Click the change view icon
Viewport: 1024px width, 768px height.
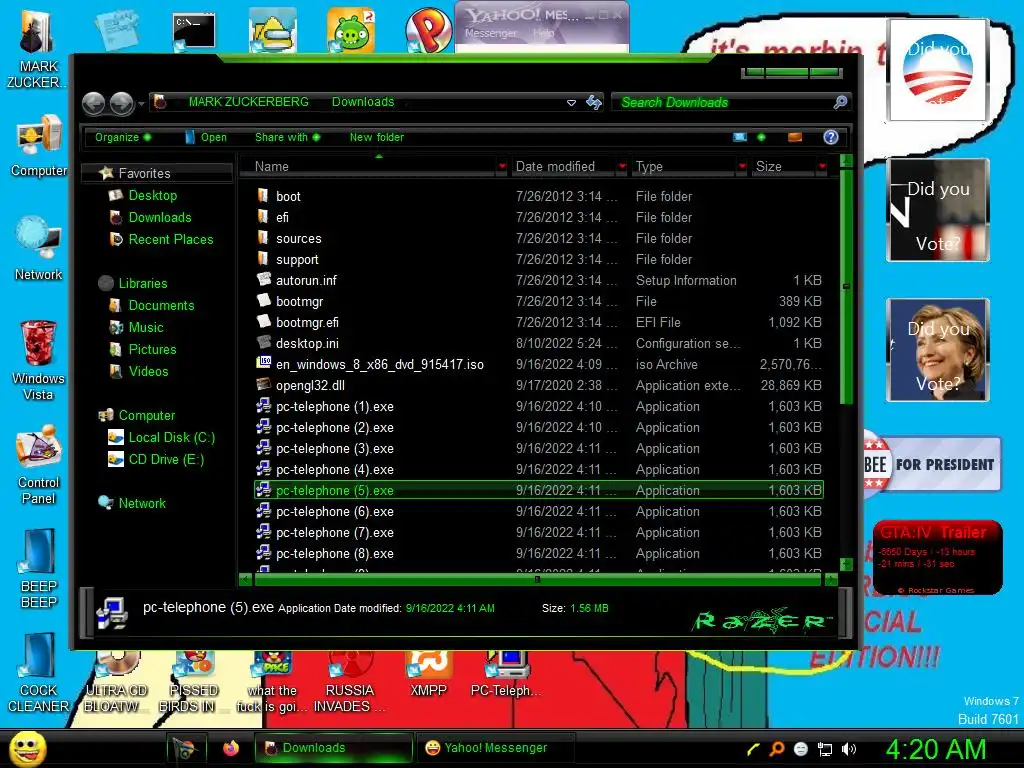[740, 137]
